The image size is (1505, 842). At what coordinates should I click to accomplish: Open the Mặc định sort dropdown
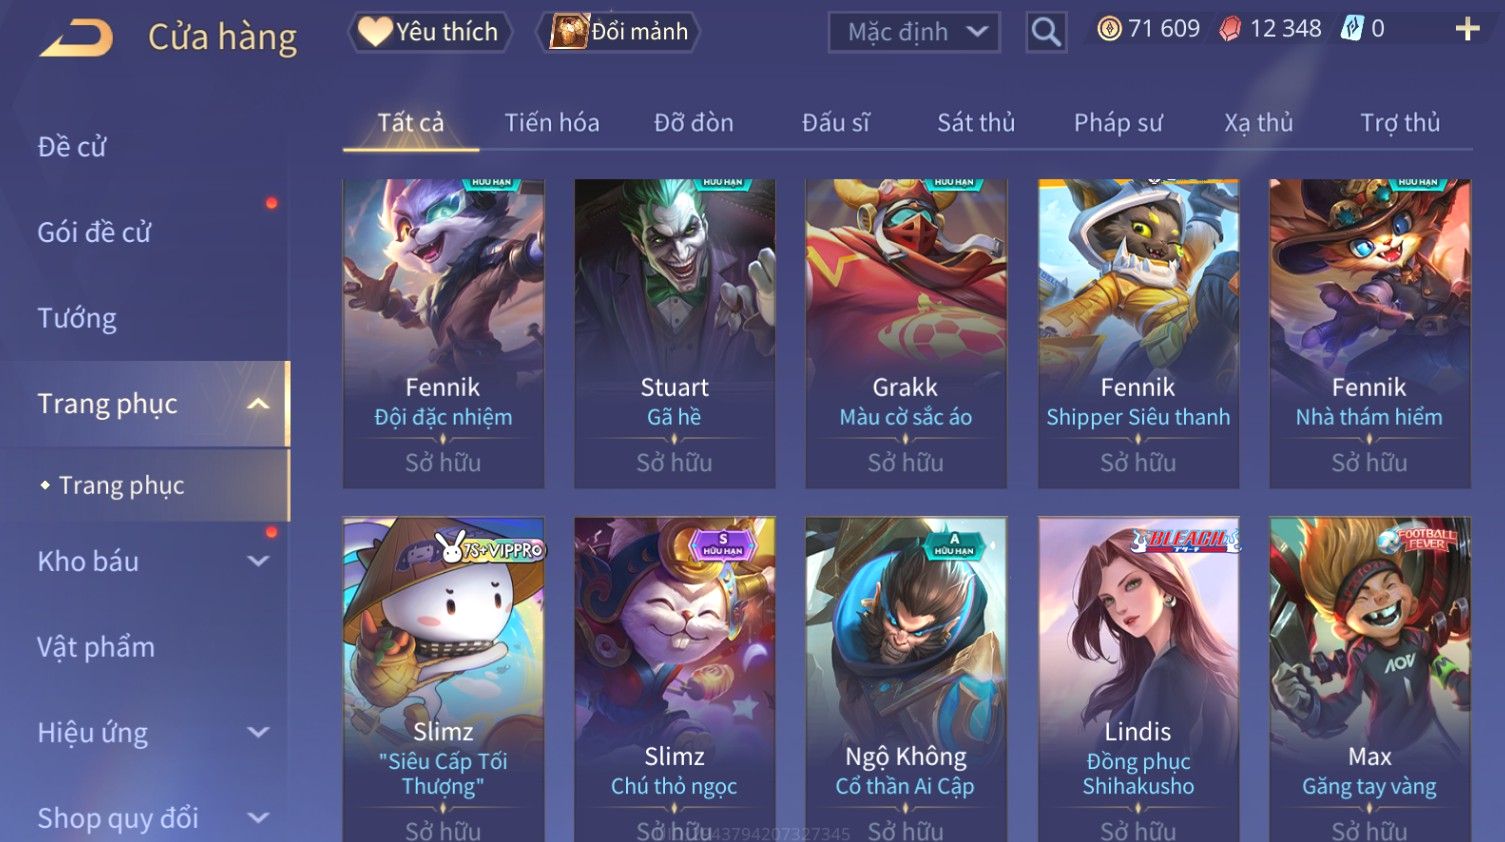[x=914, y=32]
